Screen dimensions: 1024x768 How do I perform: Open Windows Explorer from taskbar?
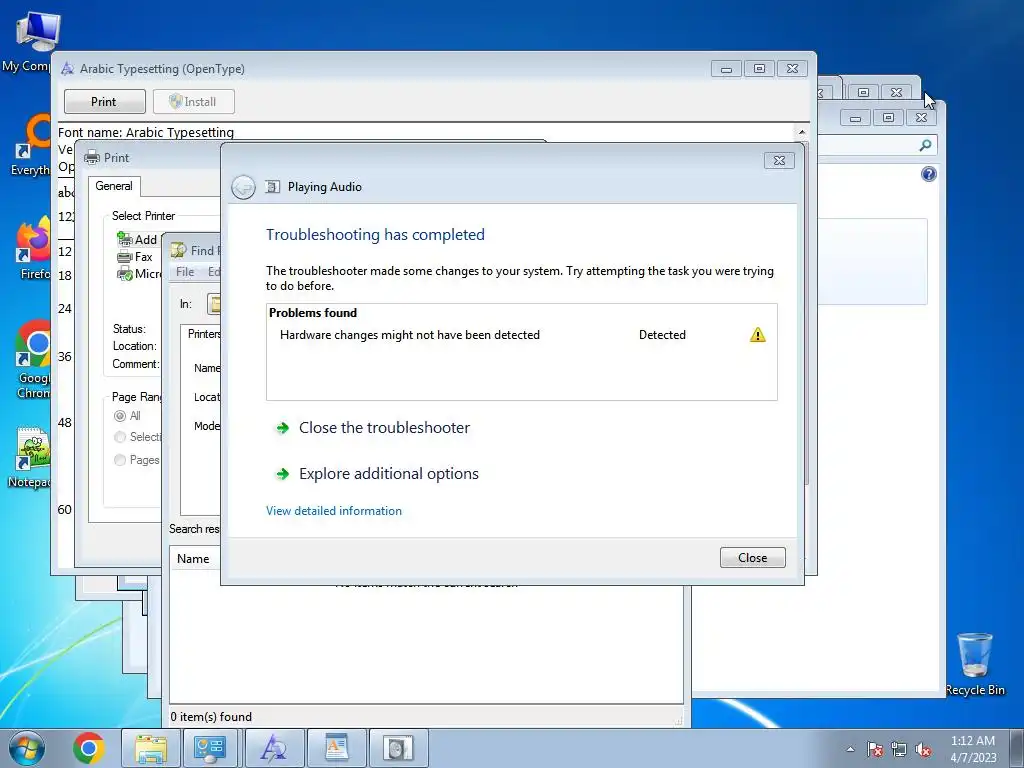pyautogui.click(x=151, y=748)
